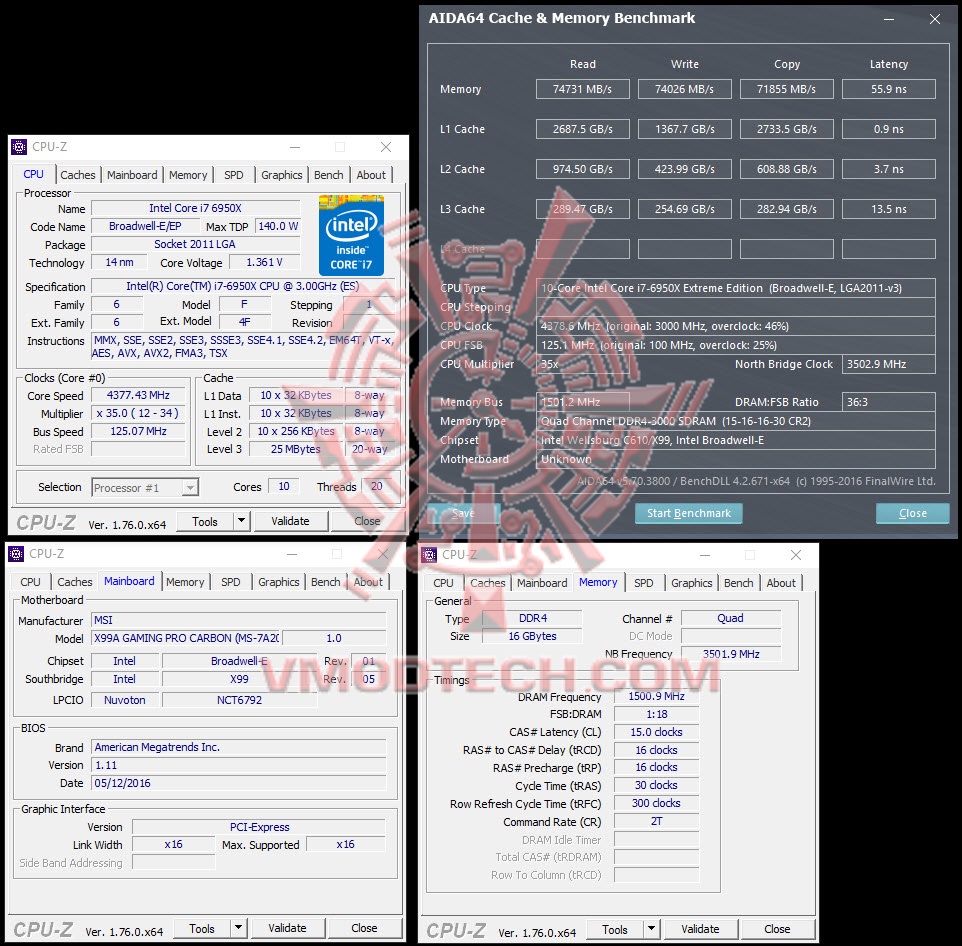Screen dimensions: 962x946
Task: Click L2 Cache Copy value 608.88 GB/s
Action: [787, 169]
